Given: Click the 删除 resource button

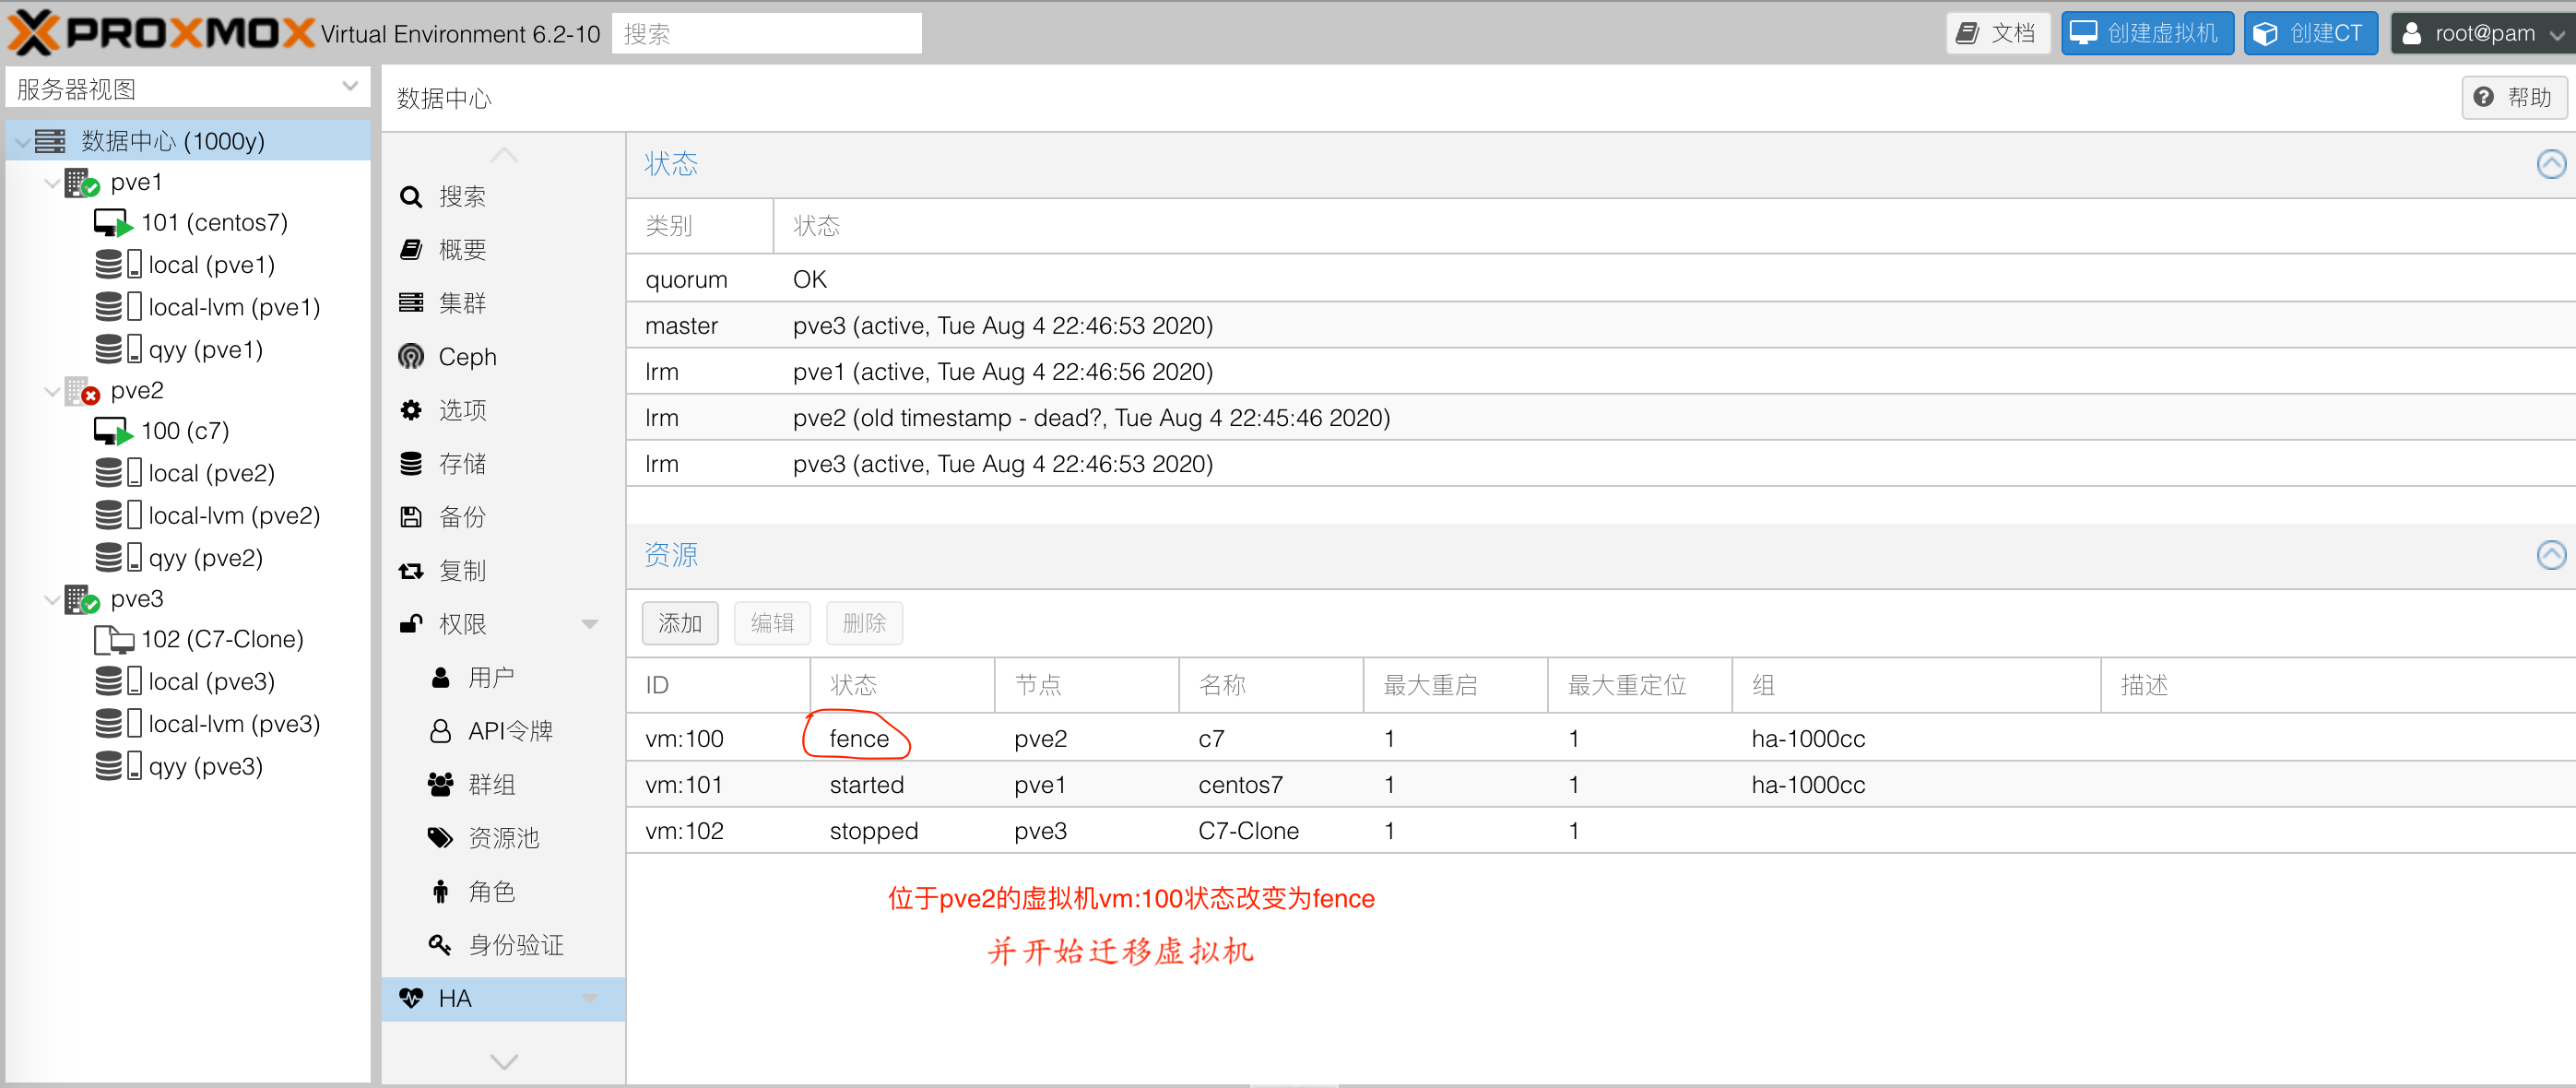Looking at the screenshot, I should 864,623.
